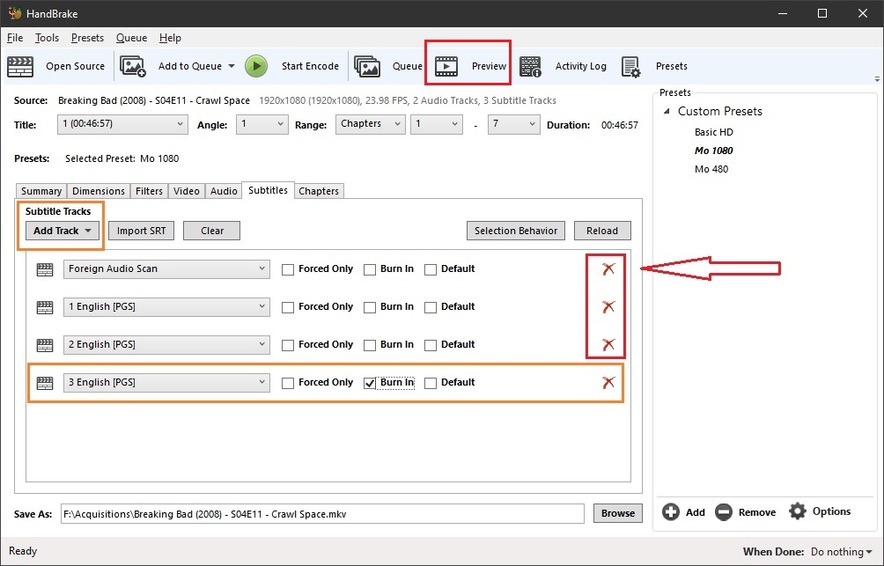Open the Tools menu
The height and width of the screenshot is (566, 884).
tap(47, 38)
